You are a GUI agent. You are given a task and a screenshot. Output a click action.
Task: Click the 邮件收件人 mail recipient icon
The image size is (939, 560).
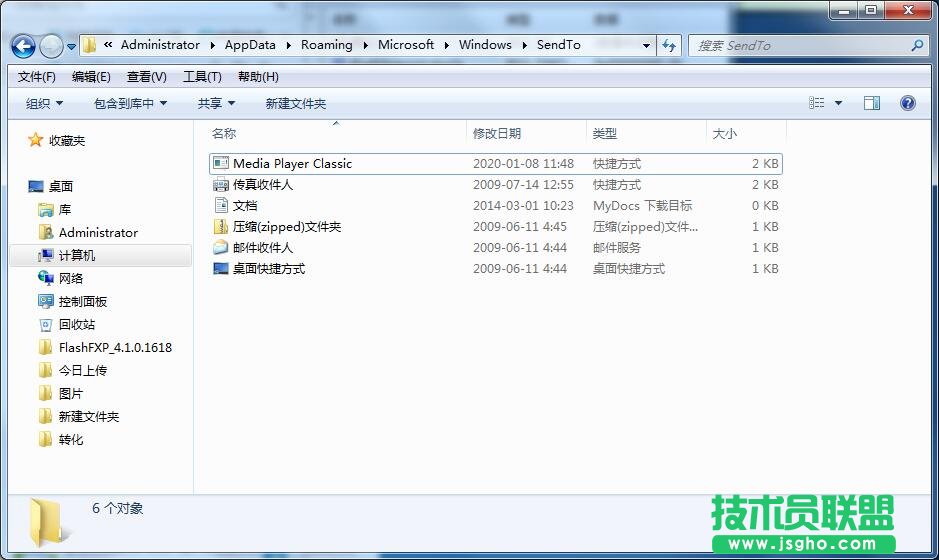click(x=221, y=248)
